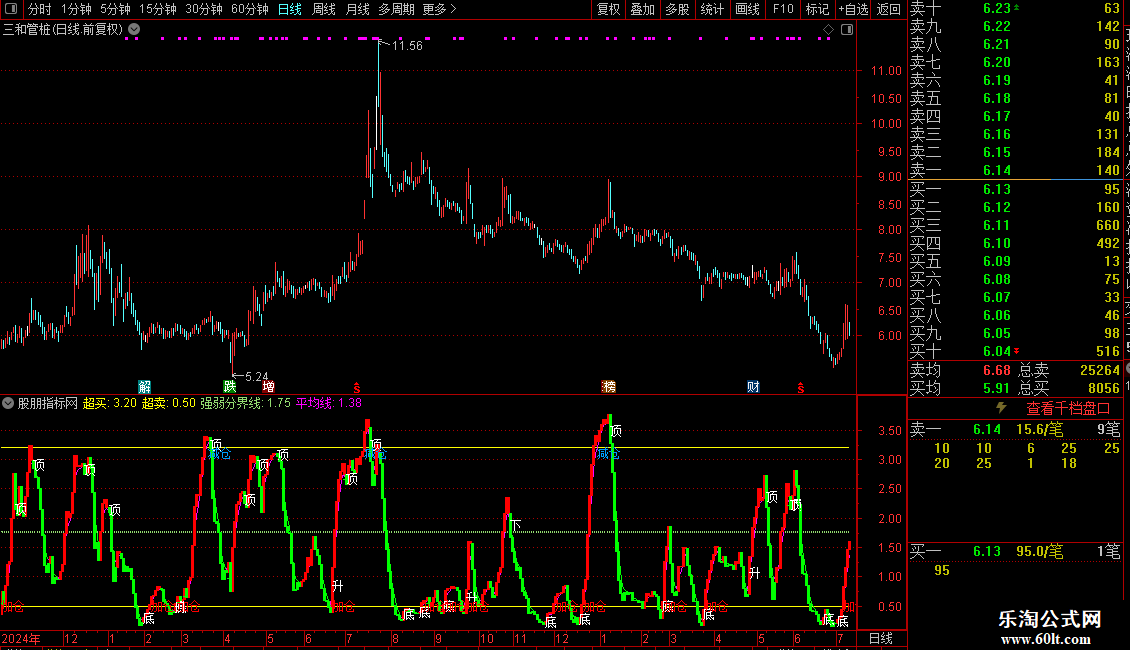This screenshot has height=650, width=1130.
Task: Click the F10 company info button
Action: (783, 9)
